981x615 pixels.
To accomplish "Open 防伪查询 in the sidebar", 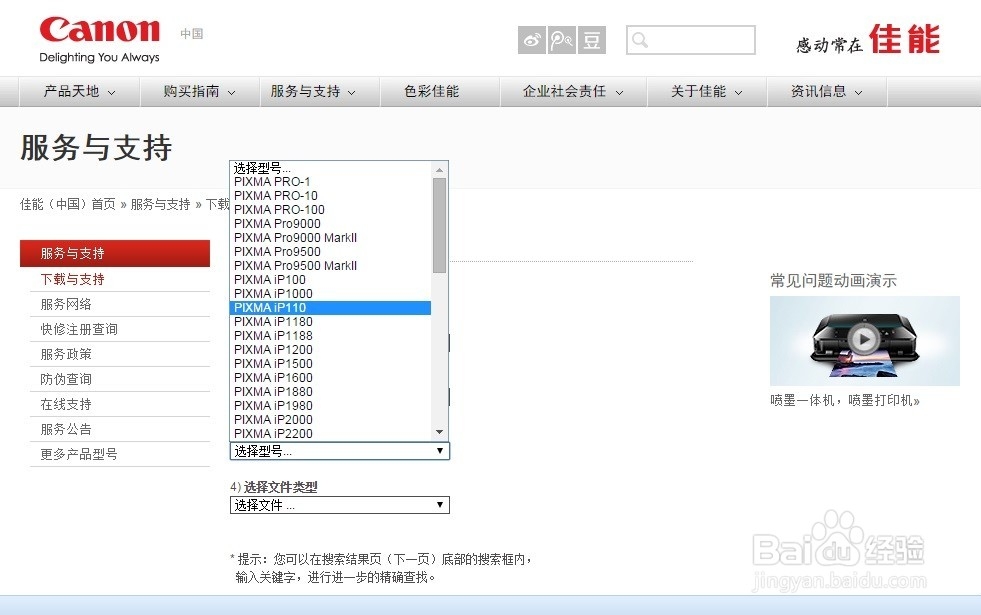I will tap(66, 379).
